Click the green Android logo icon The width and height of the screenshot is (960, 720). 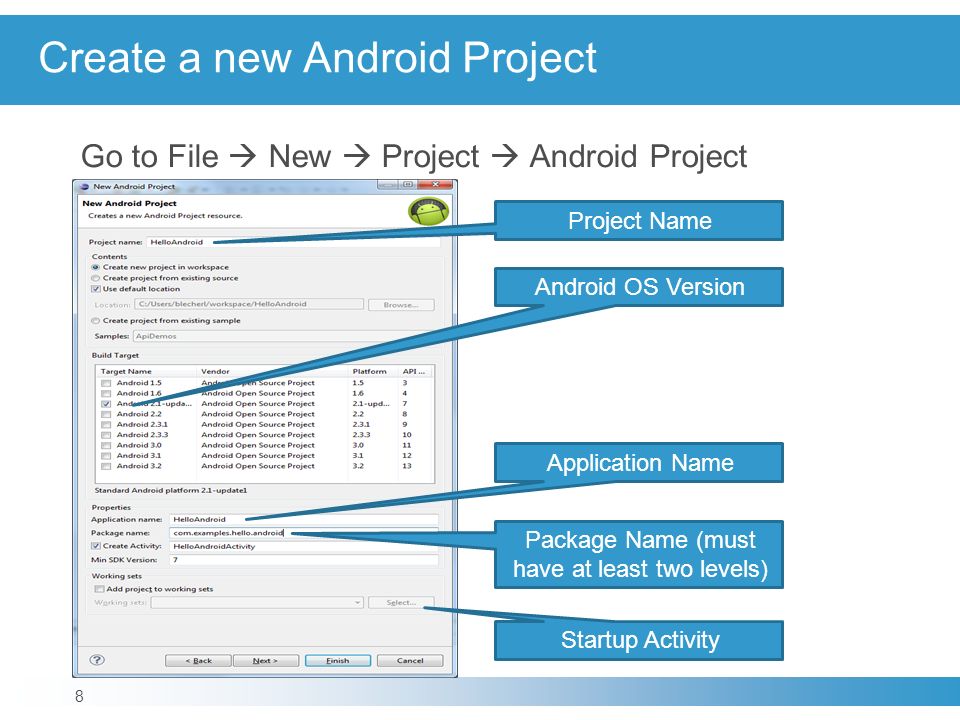pyautogui.click(x=429, y=211)
